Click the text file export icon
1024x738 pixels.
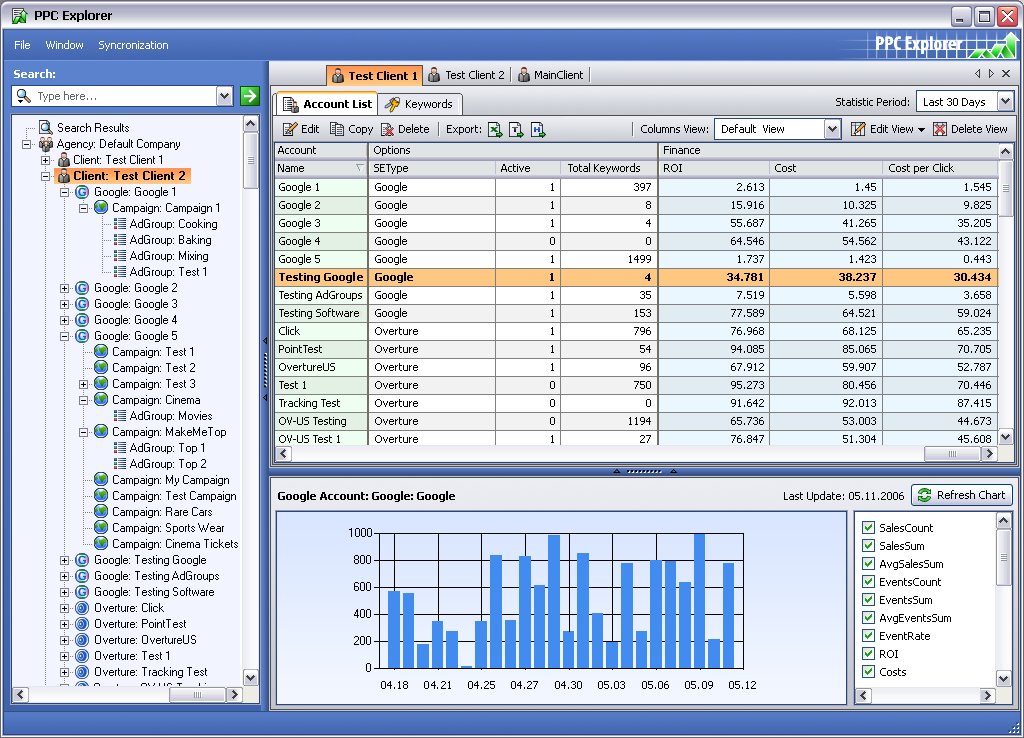pyautogui.click(x=517, y=129)
